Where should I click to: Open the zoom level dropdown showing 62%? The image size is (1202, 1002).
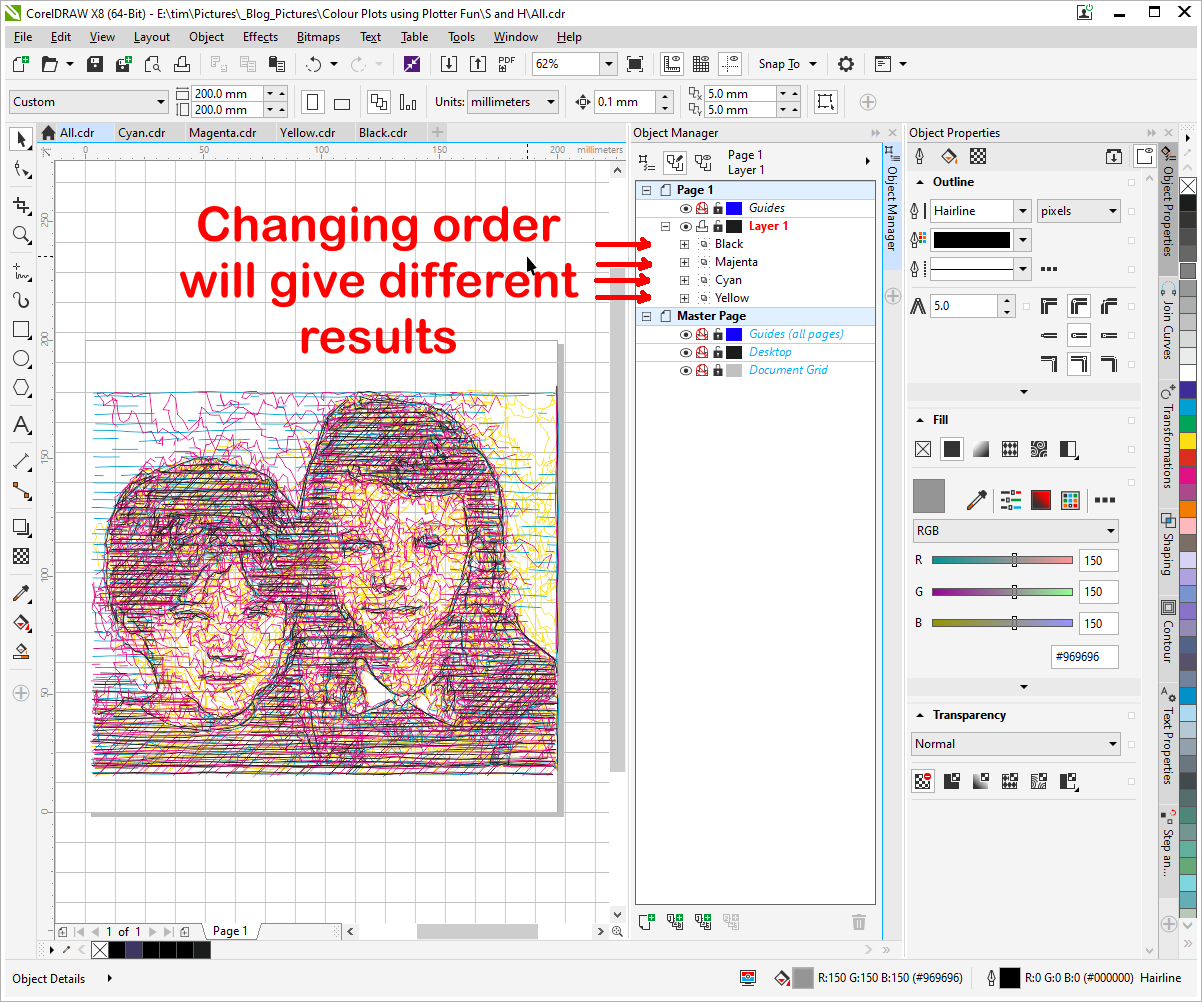point(609,63)
